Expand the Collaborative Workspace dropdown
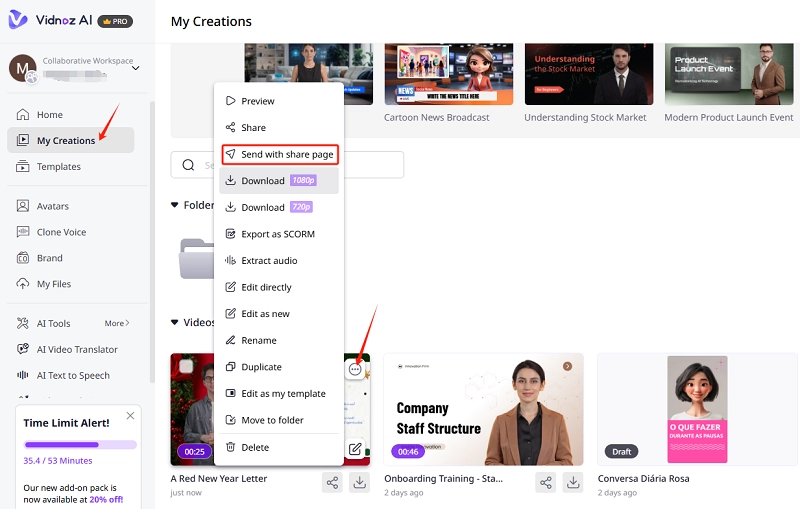This screenshot has width=800, height=509. click(x=136, y=68)
